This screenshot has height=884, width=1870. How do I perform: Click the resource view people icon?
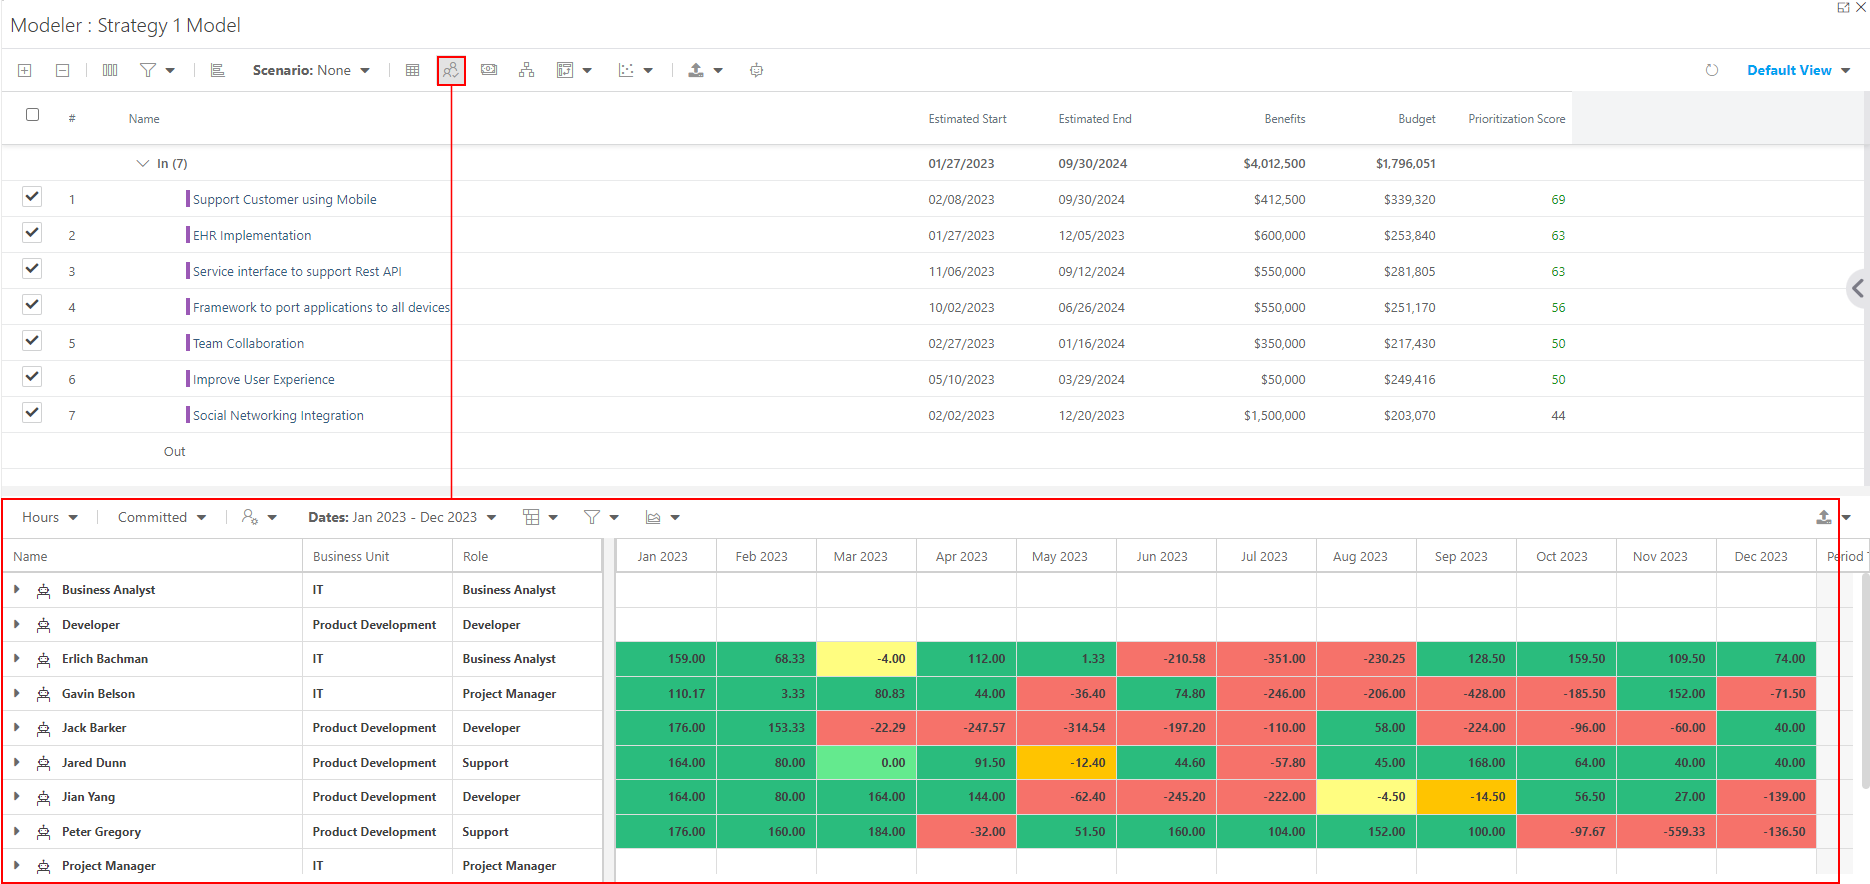click(x=451, y=70)
